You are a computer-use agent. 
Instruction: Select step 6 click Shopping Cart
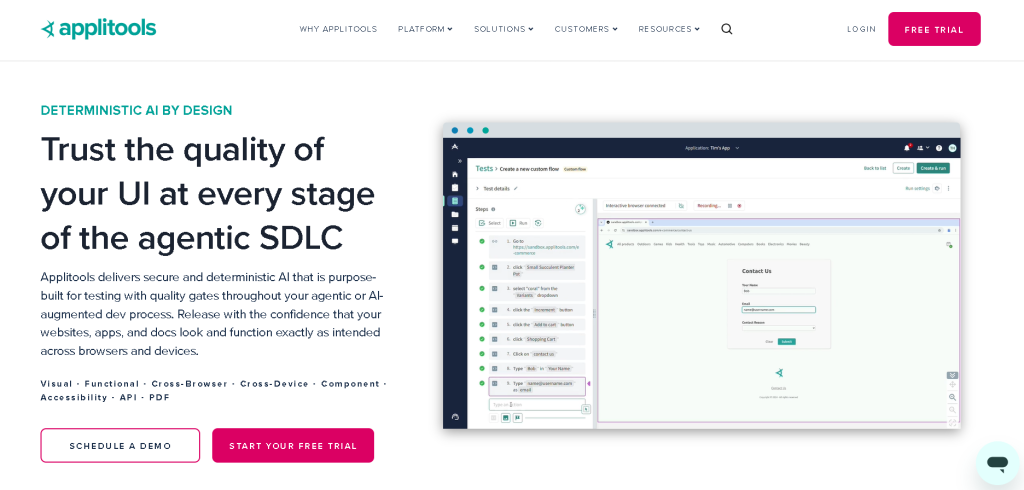tap(537, 339)
